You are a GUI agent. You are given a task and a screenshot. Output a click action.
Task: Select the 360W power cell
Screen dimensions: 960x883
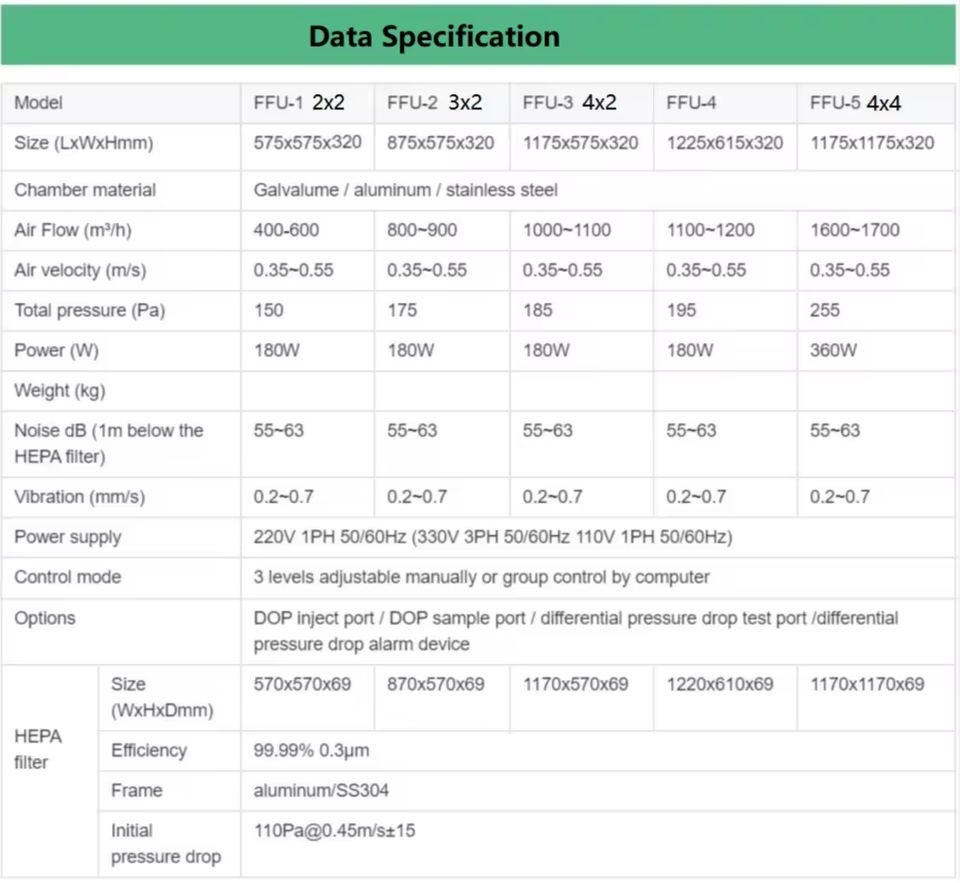833,351
